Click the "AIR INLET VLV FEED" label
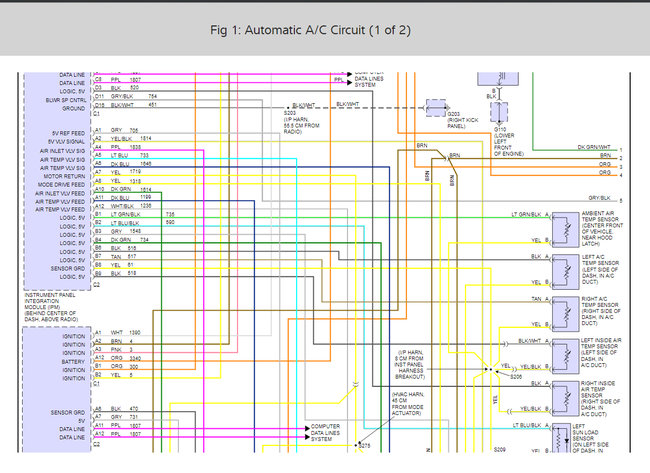This screenshot has height=473, width=650. [x=60, y=194]
